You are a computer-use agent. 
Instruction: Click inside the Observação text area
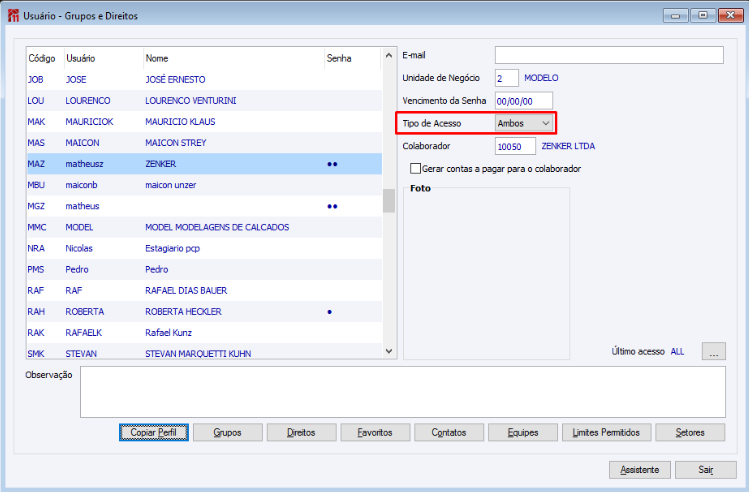(x=403, y=392)
